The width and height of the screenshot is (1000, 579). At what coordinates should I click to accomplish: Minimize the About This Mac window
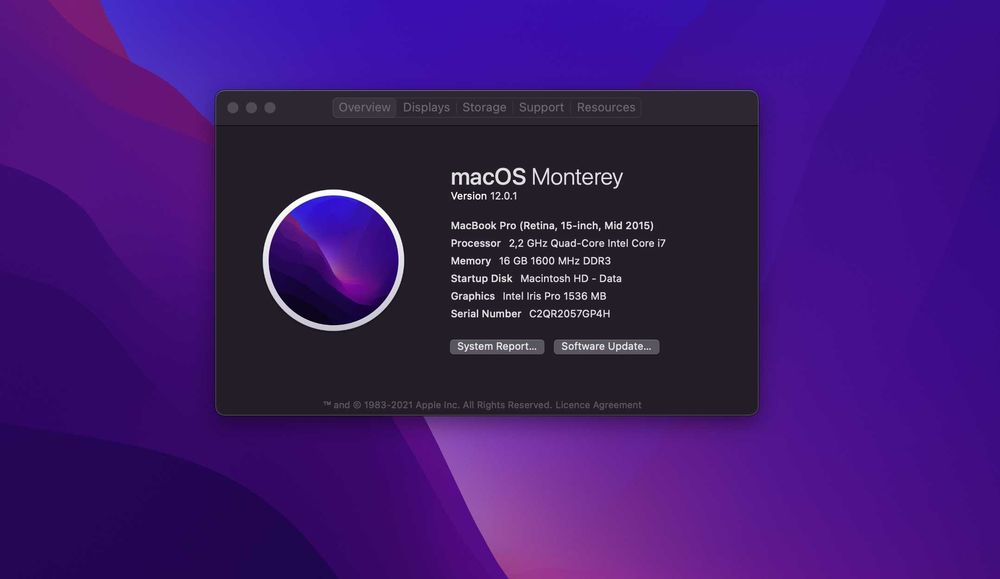[251, 108]
